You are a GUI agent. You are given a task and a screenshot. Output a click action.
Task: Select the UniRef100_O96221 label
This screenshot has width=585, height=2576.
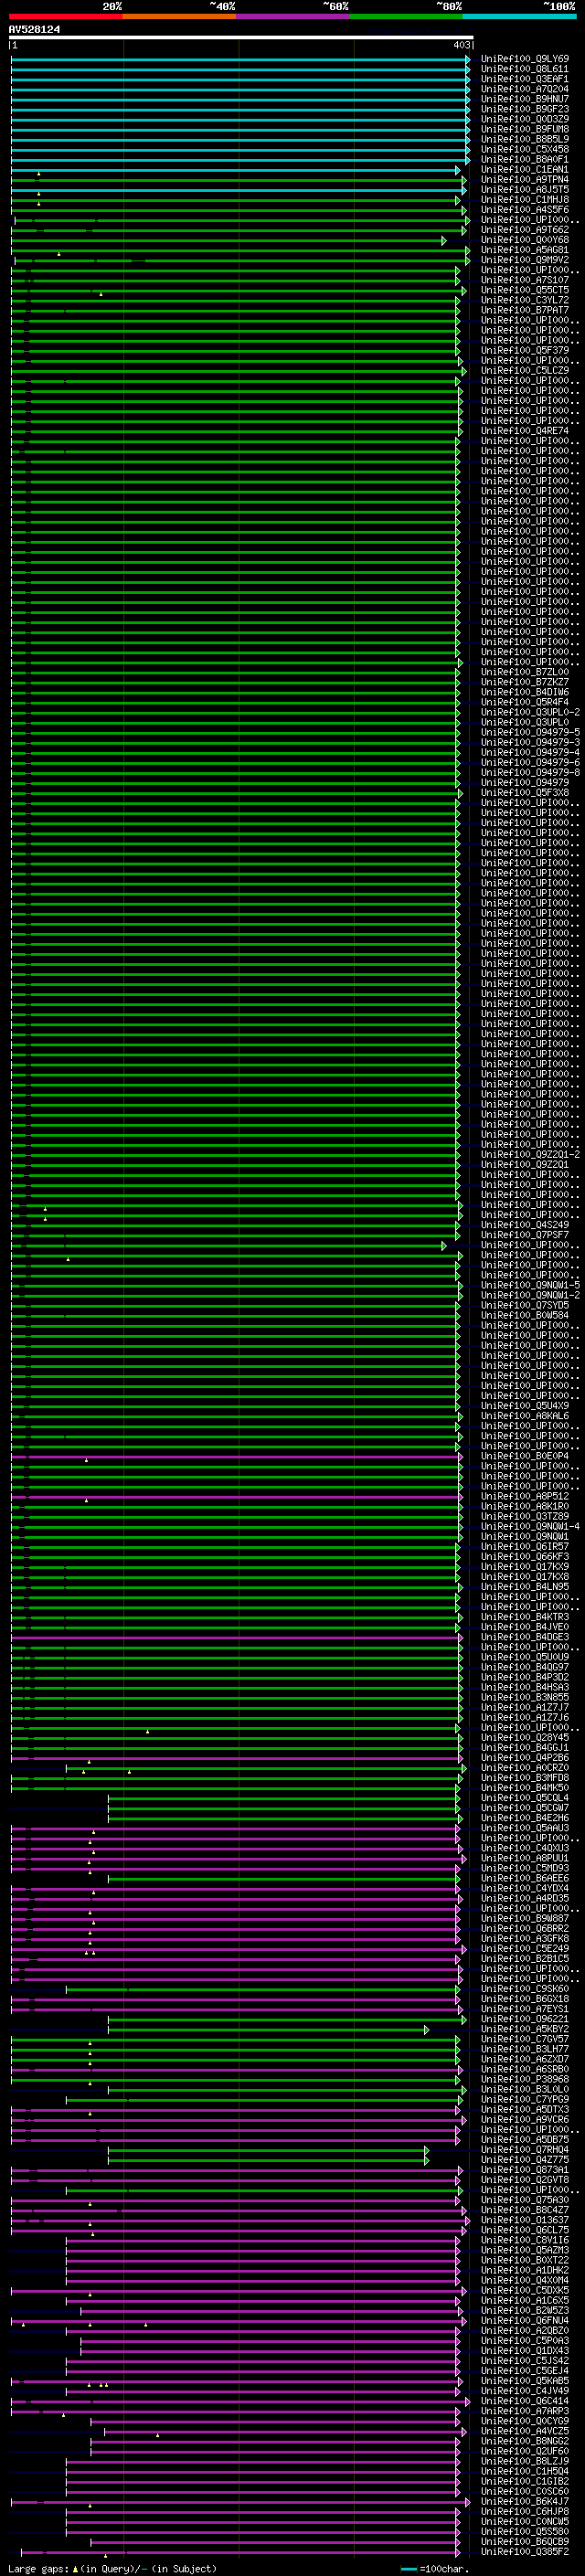(524, 2018)
